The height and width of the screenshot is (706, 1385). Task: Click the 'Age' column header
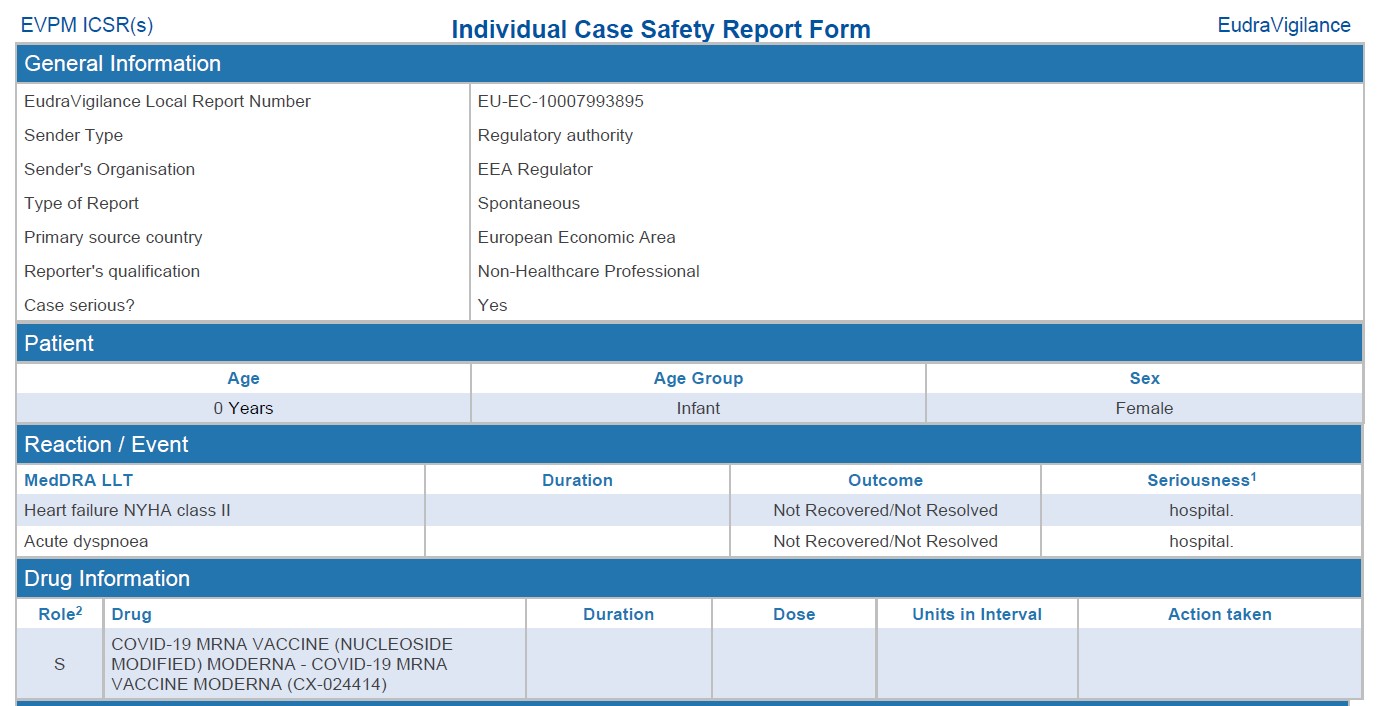(243, 379)
